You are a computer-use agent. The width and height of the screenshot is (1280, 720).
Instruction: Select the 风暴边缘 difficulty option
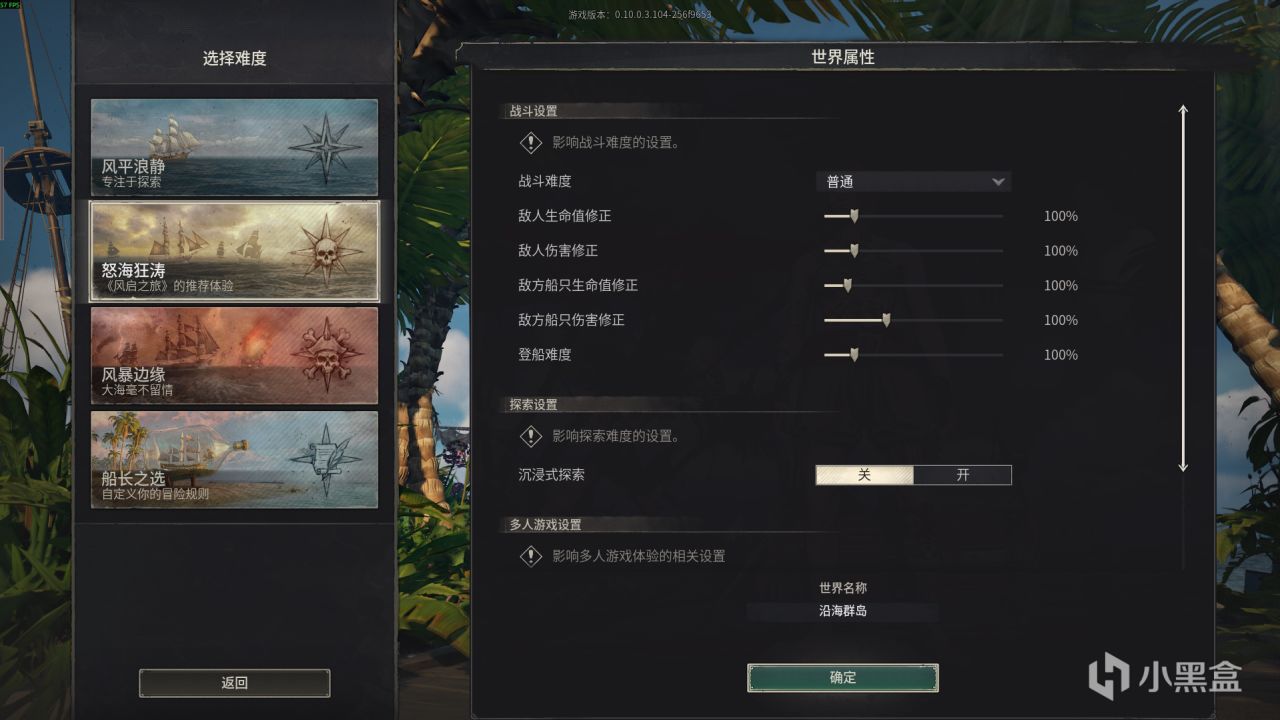pos(235,355)
